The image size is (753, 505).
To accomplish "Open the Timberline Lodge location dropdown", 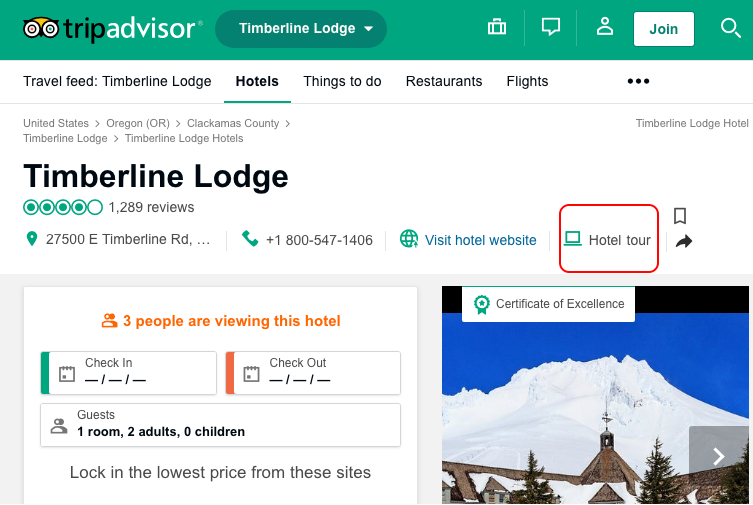I will pos(301,29).
